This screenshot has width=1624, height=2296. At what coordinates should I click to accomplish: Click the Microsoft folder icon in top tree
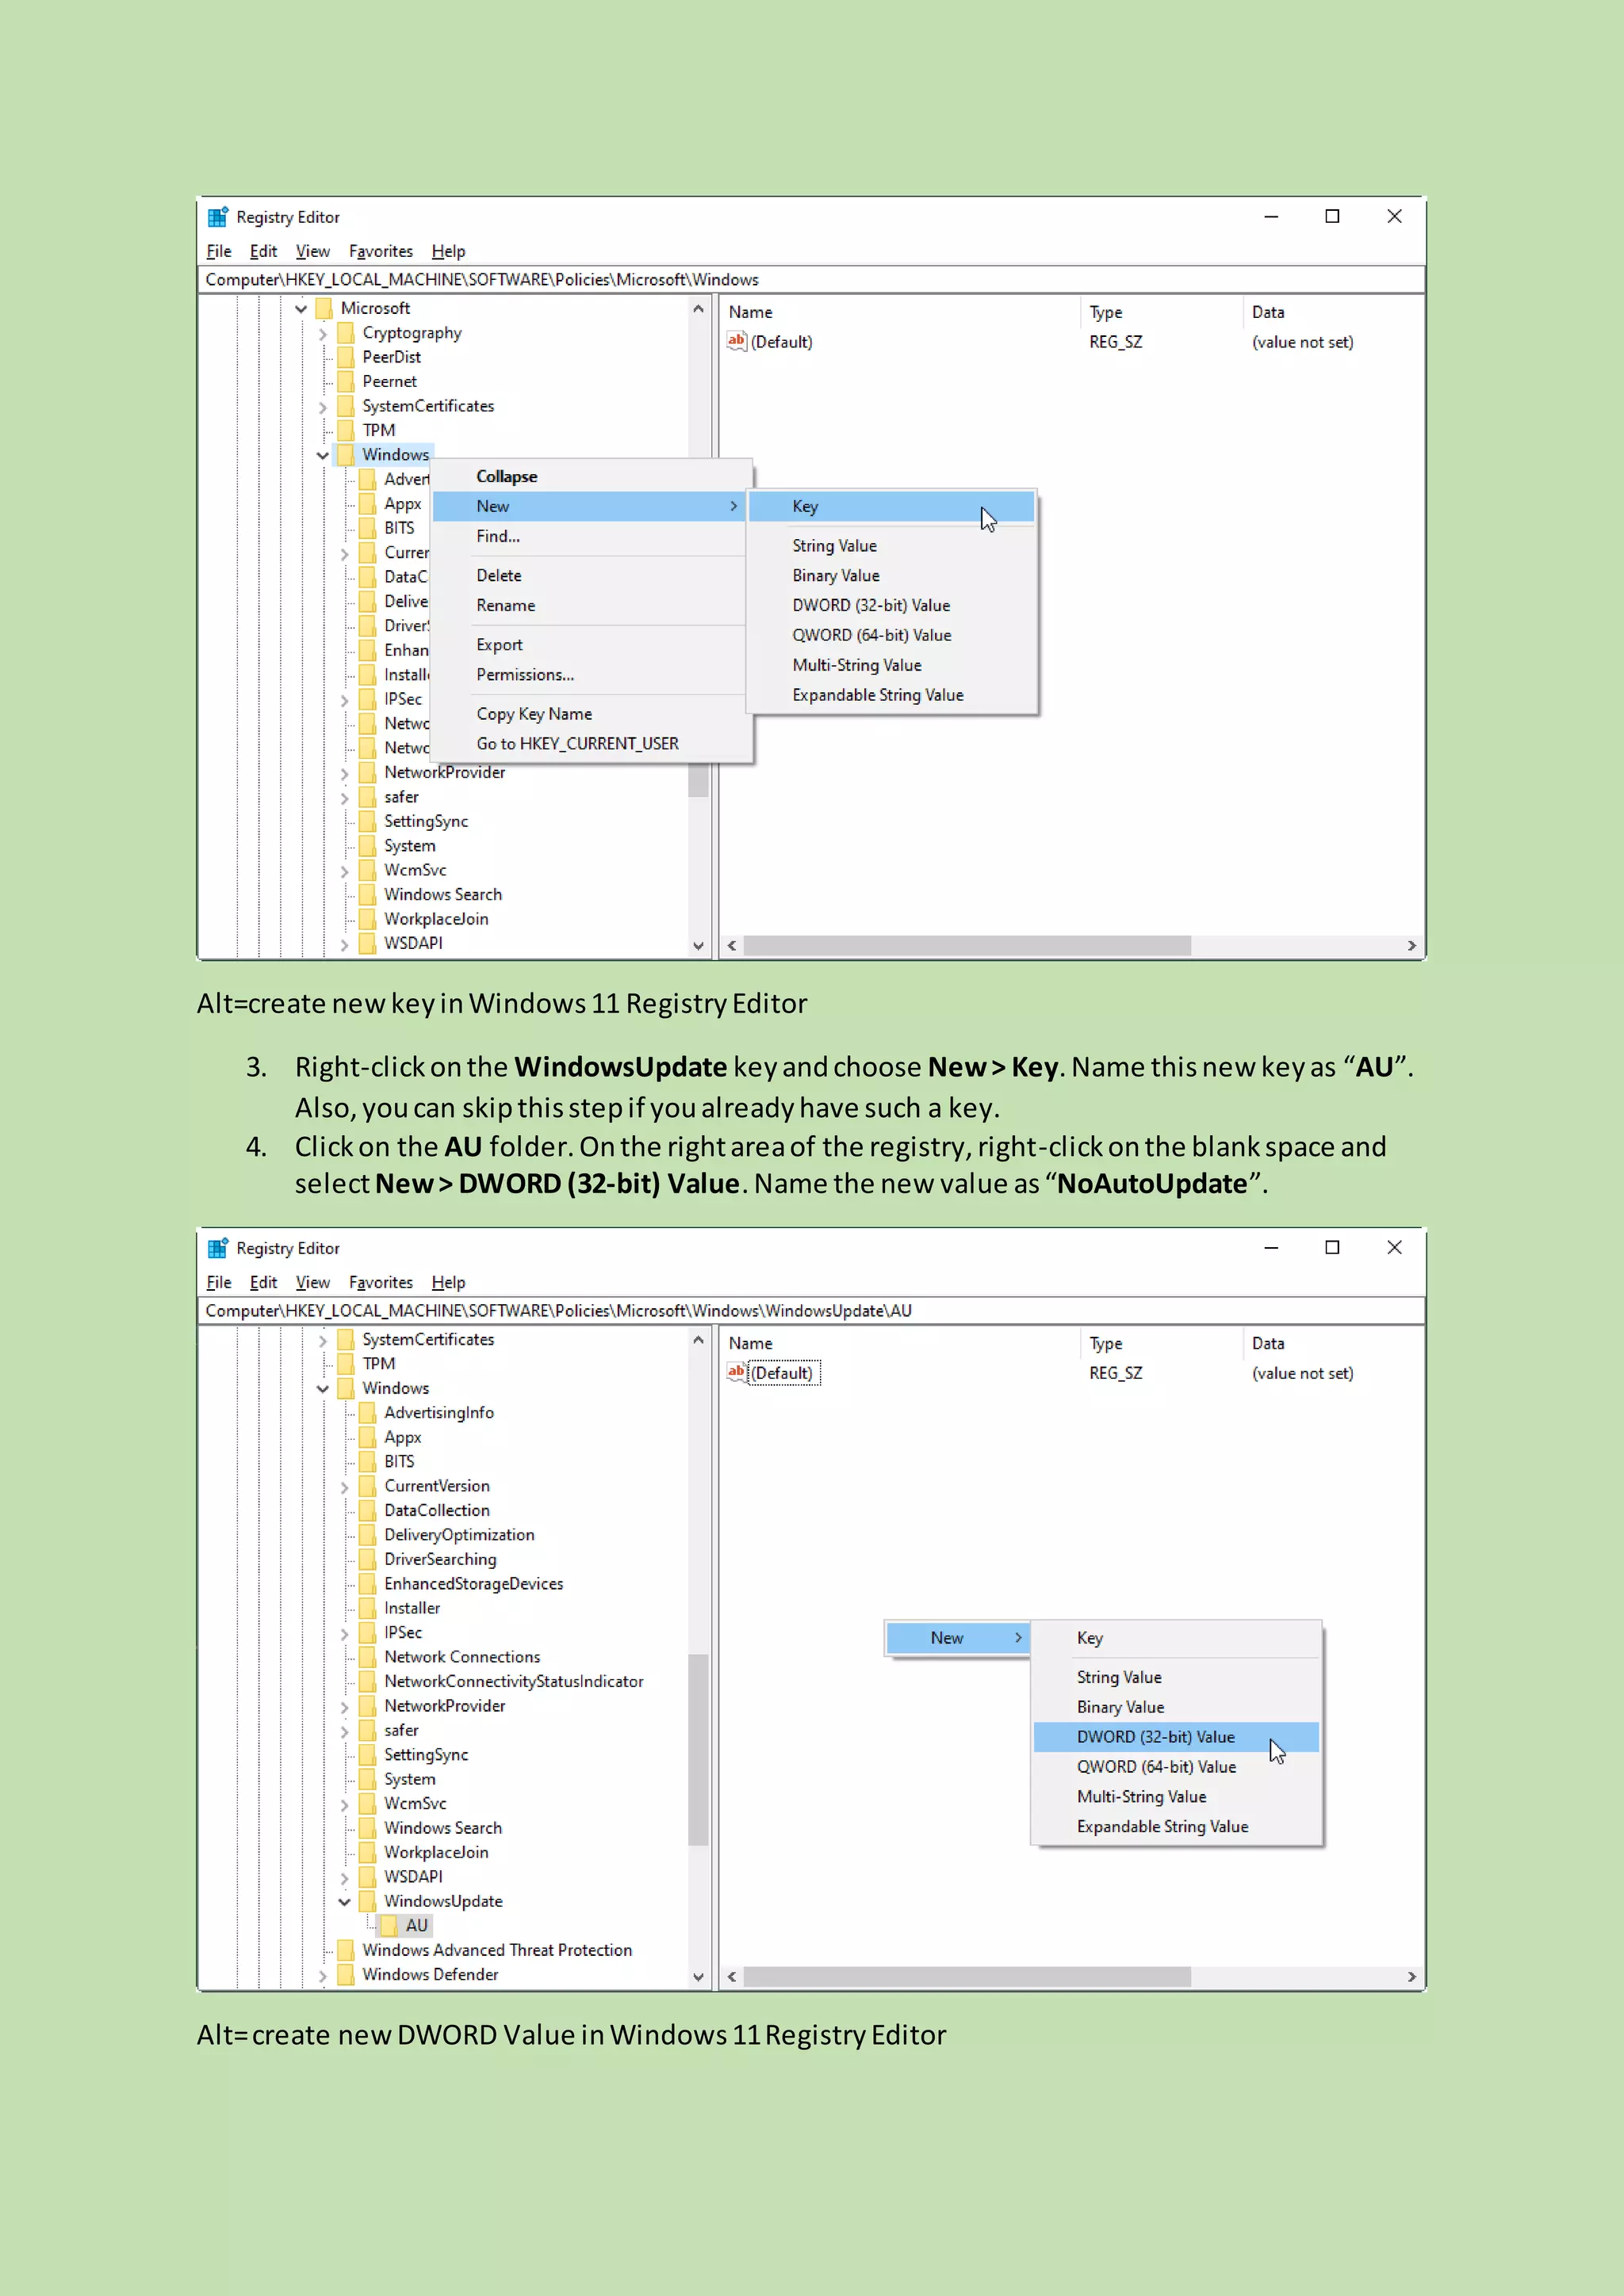(324, 308)
